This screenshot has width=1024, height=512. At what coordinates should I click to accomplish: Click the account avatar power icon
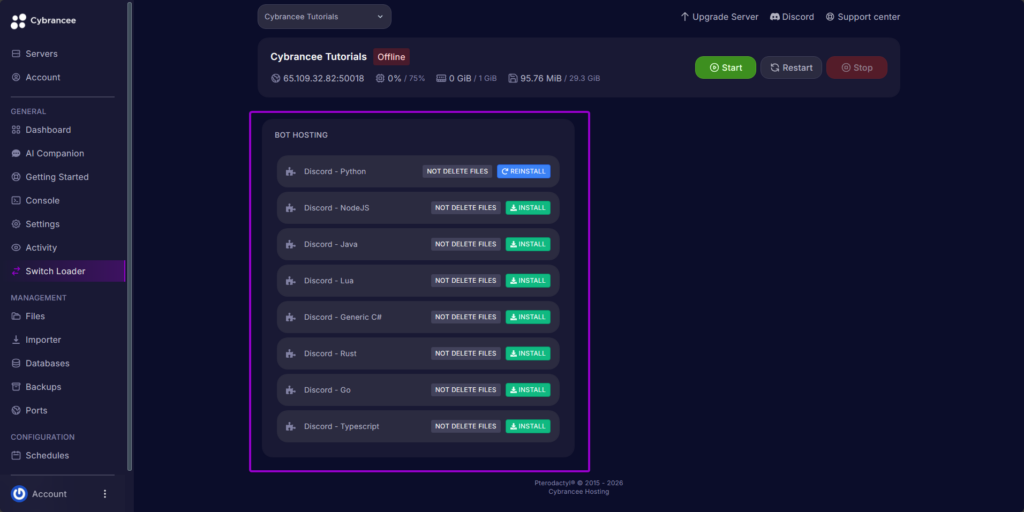coord(20,494)
